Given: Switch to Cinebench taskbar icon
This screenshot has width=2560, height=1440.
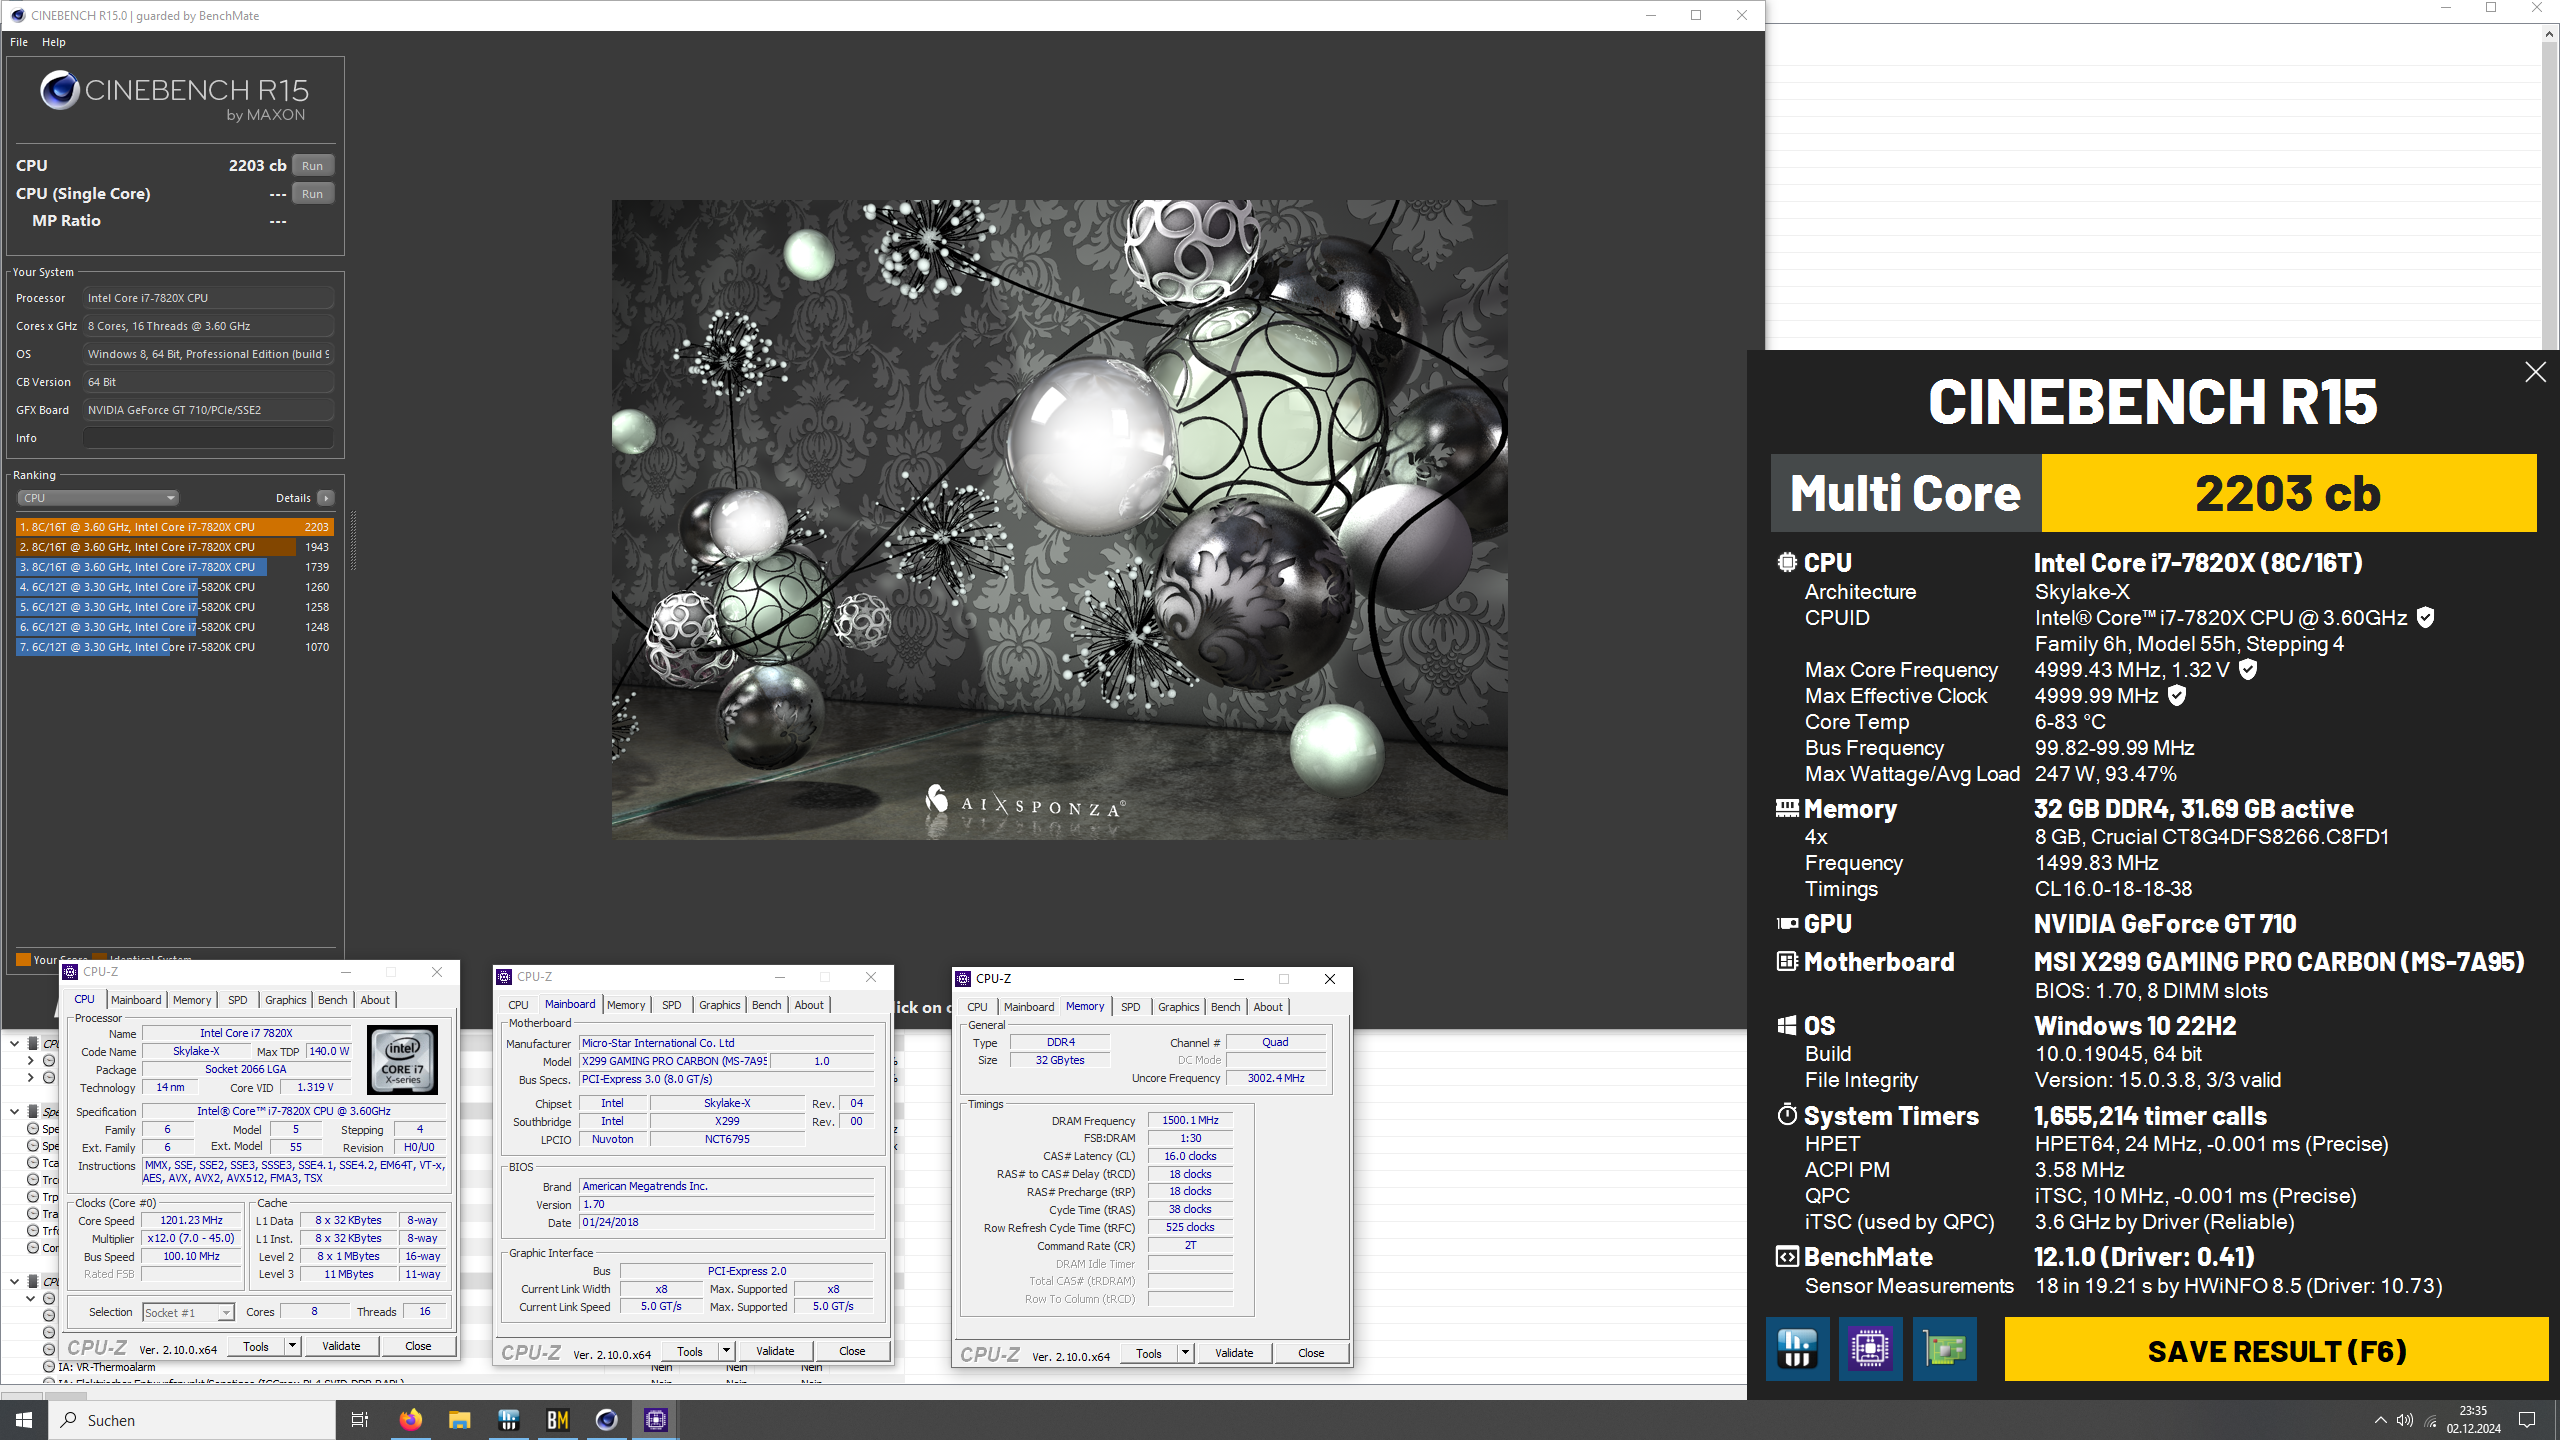Looking at the screenshot, I should click(x=606, y=1420).
